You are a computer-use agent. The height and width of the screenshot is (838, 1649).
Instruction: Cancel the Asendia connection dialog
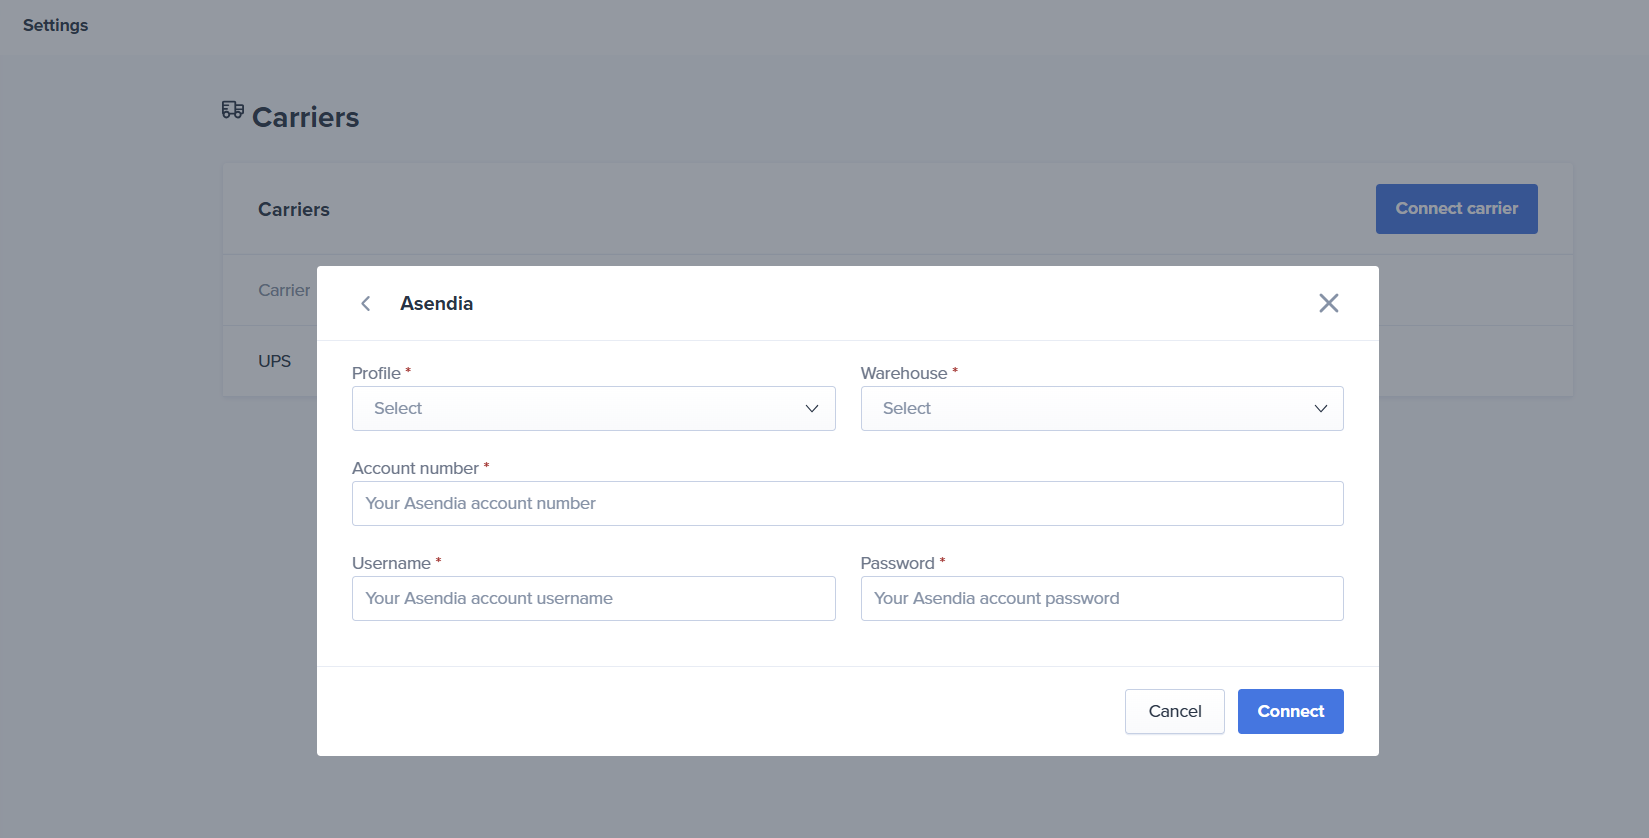click(1175, 711)
